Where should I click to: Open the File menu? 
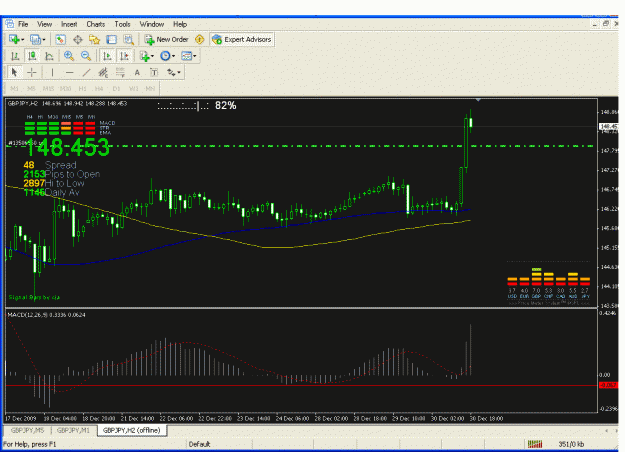pyautogui.click(x=23, y=24)
